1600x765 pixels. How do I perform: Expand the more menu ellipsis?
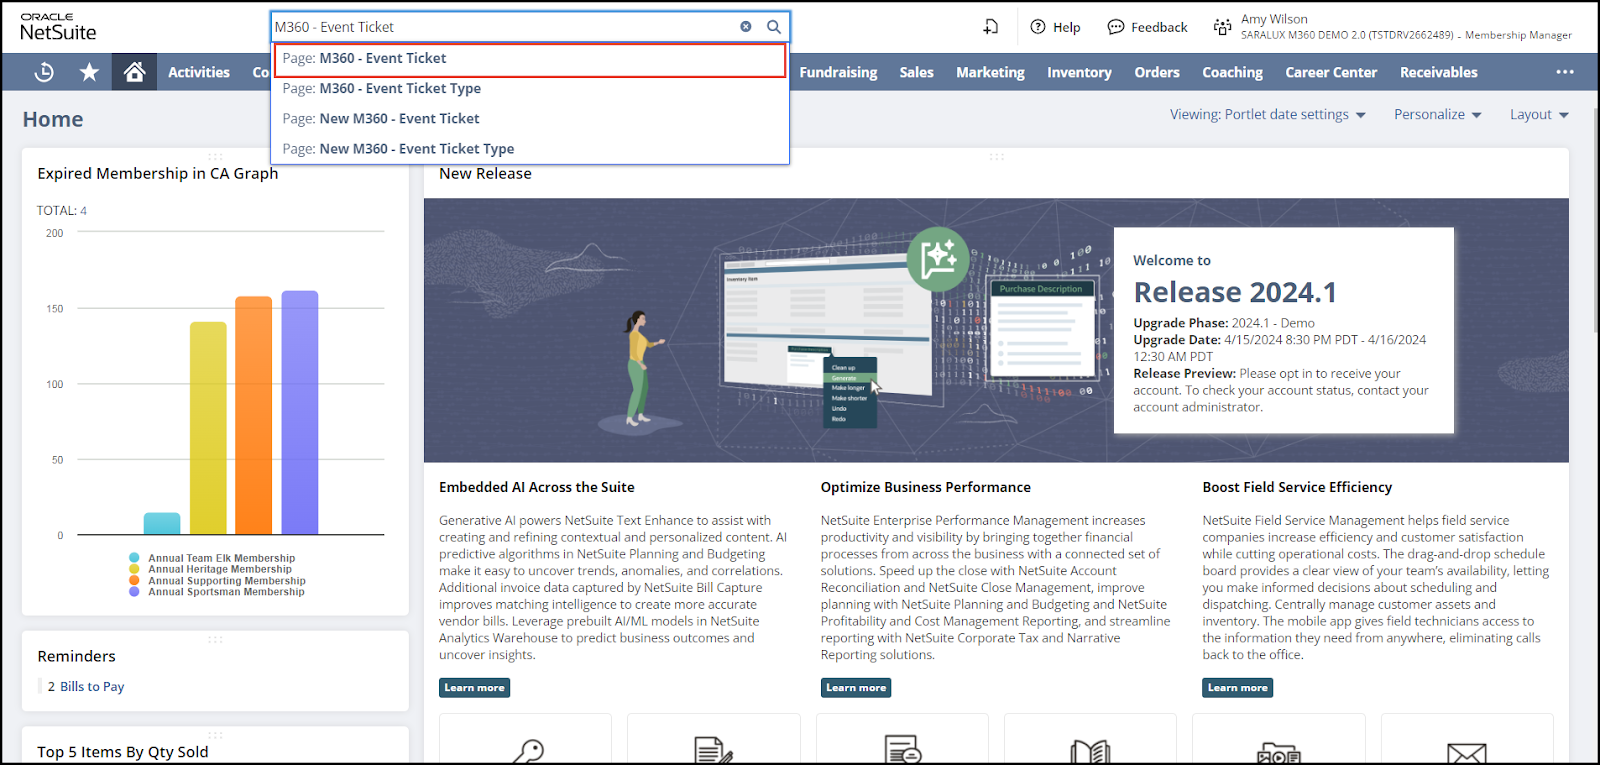tap(1564, 72)
